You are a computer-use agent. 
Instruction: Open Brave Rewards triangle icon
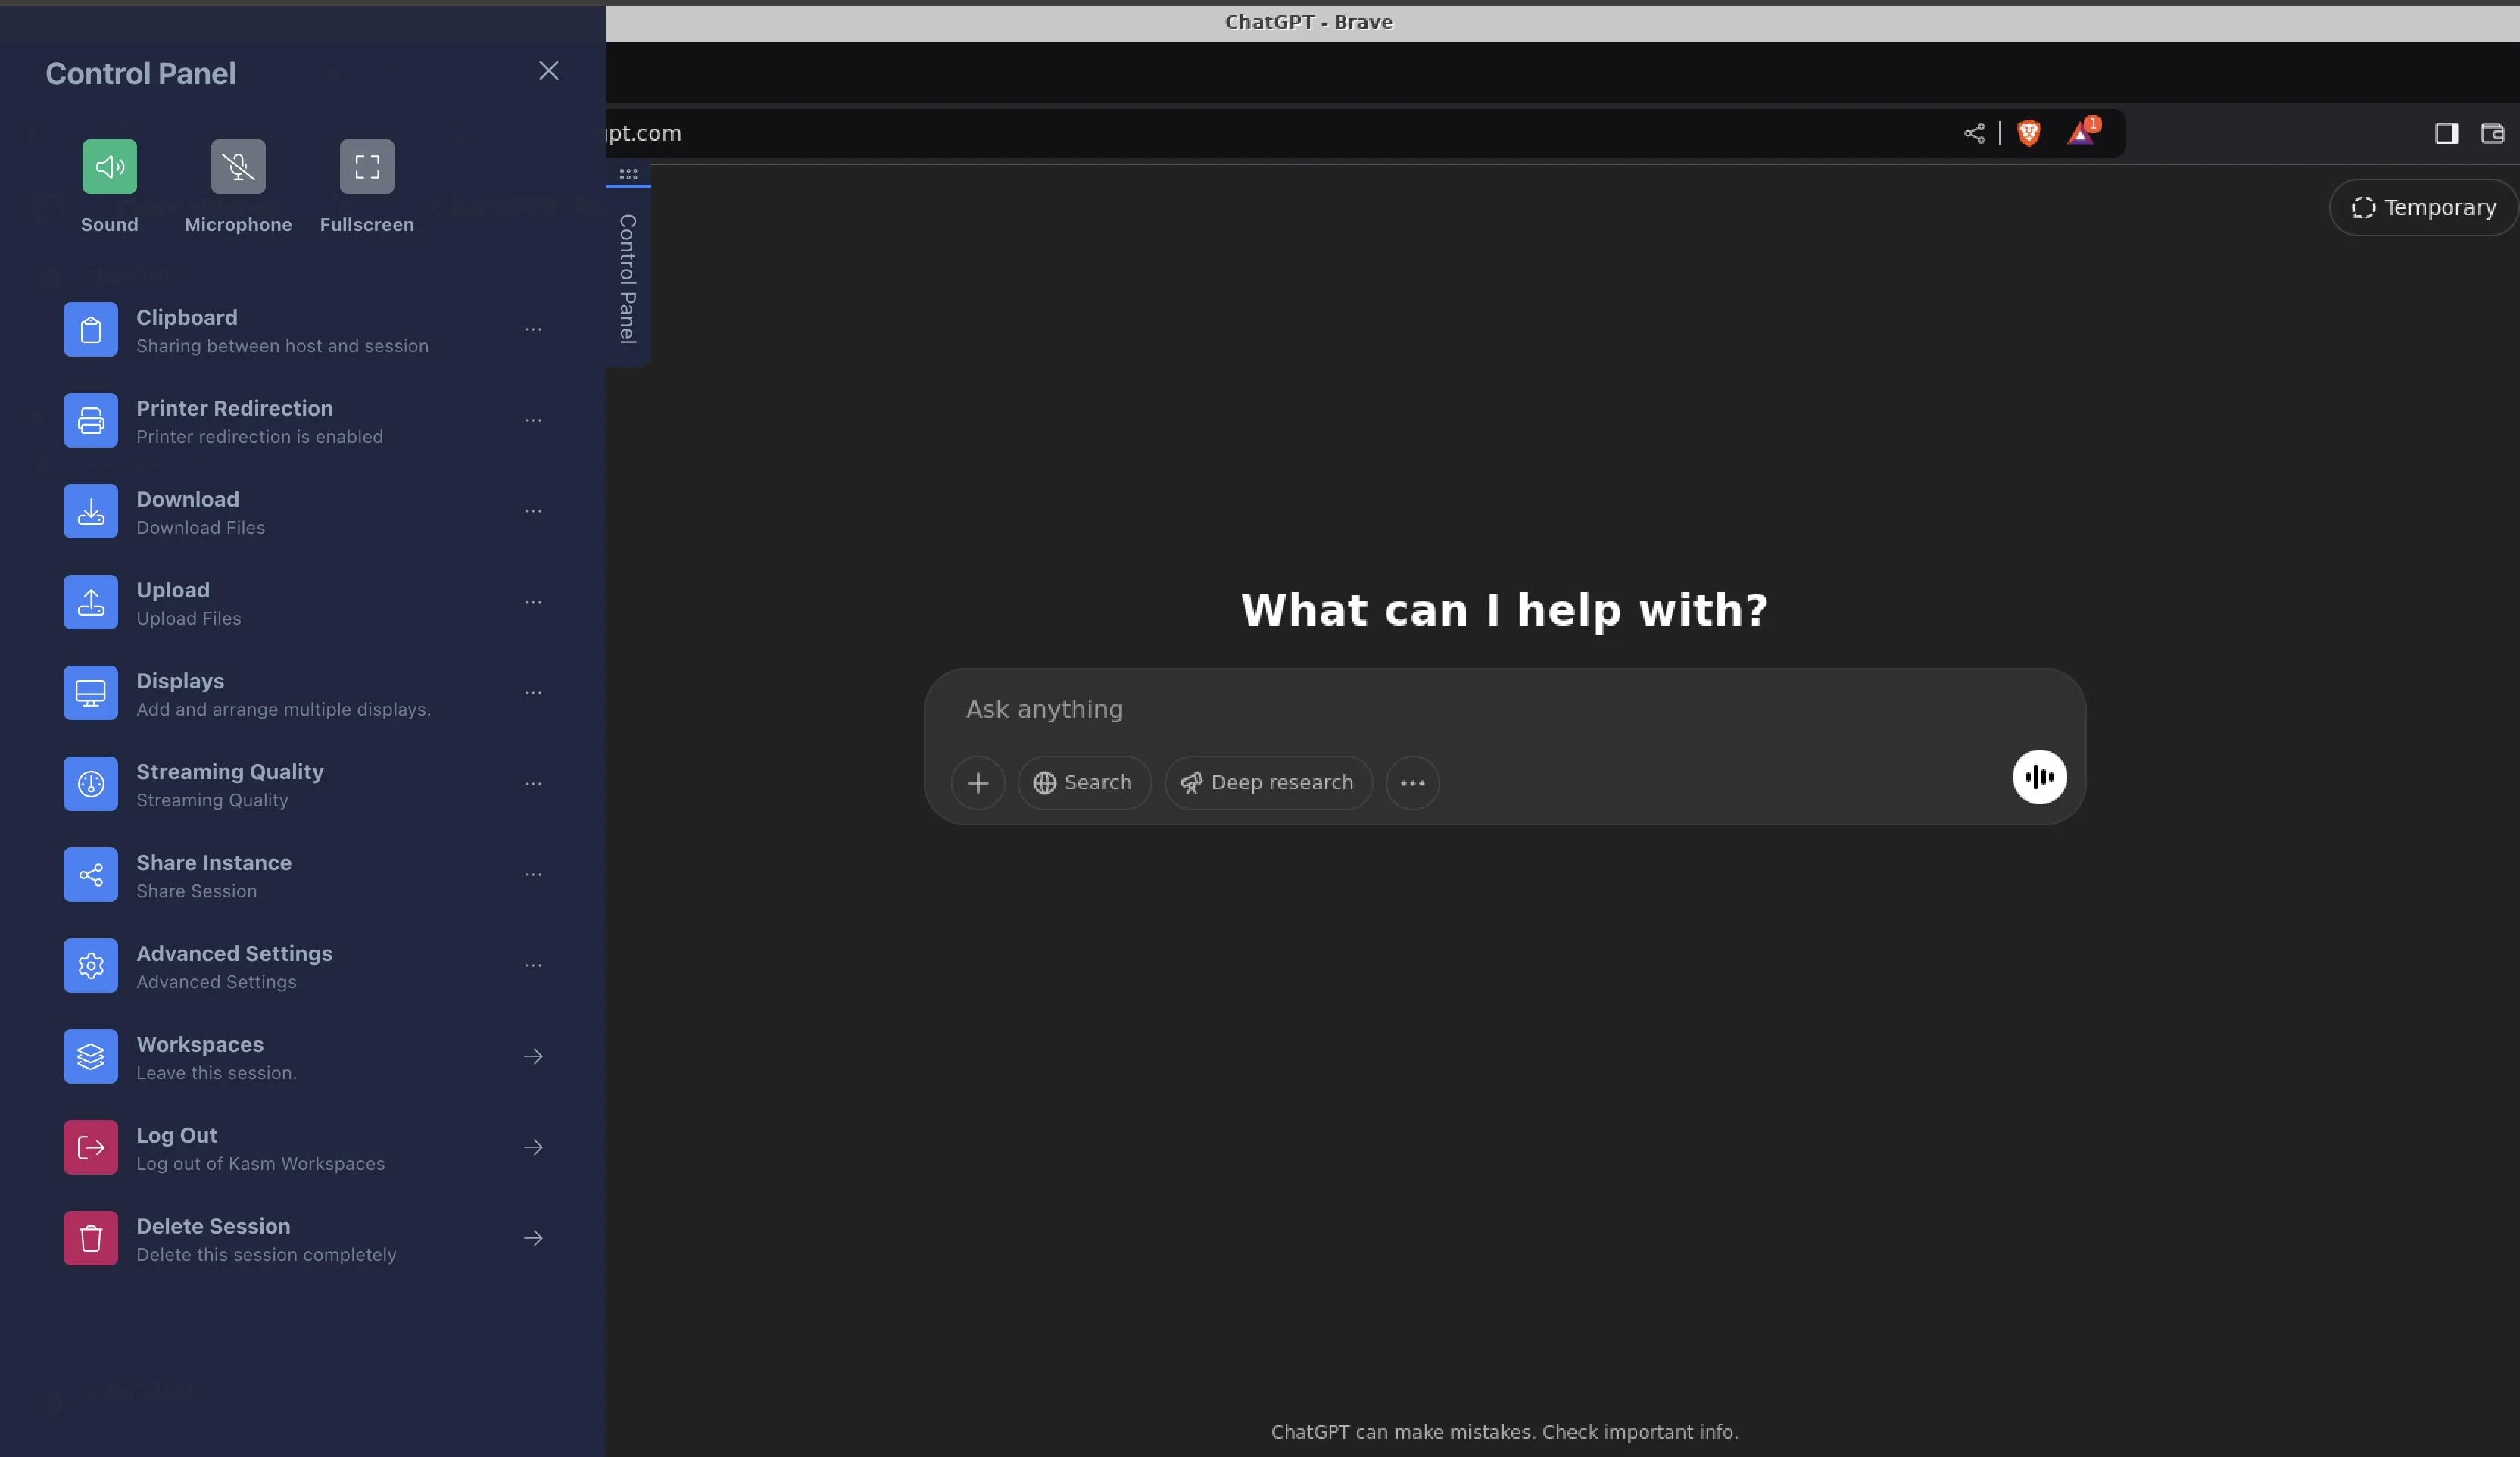[x=2082, y=133]
